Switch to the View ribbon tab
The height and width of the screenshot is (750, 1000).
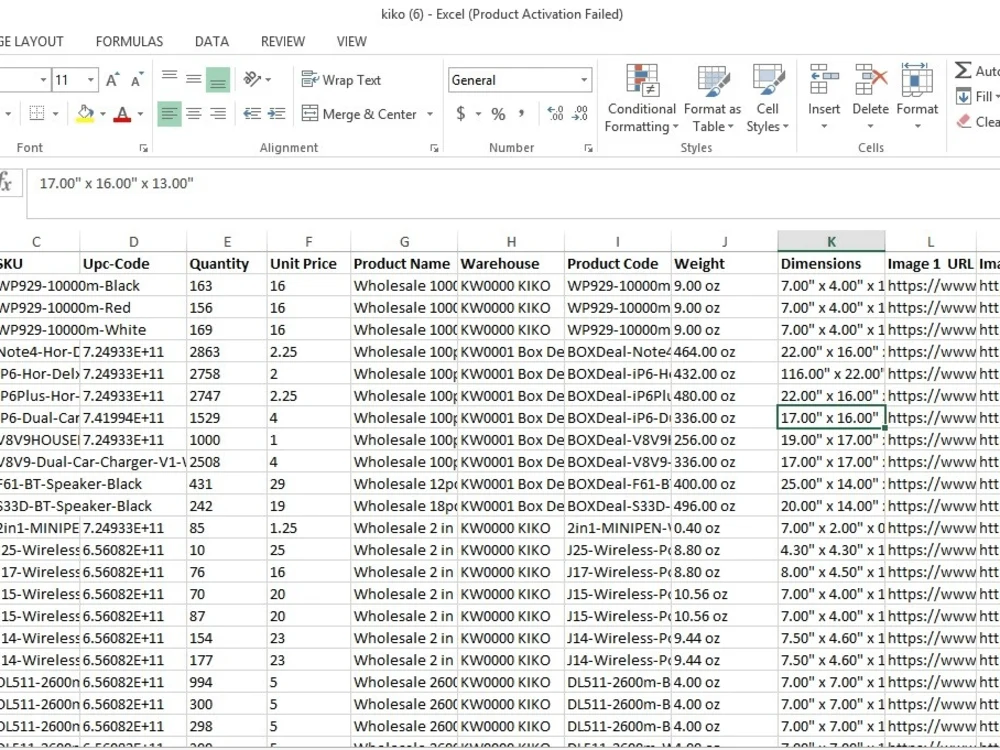pos(351,41)
